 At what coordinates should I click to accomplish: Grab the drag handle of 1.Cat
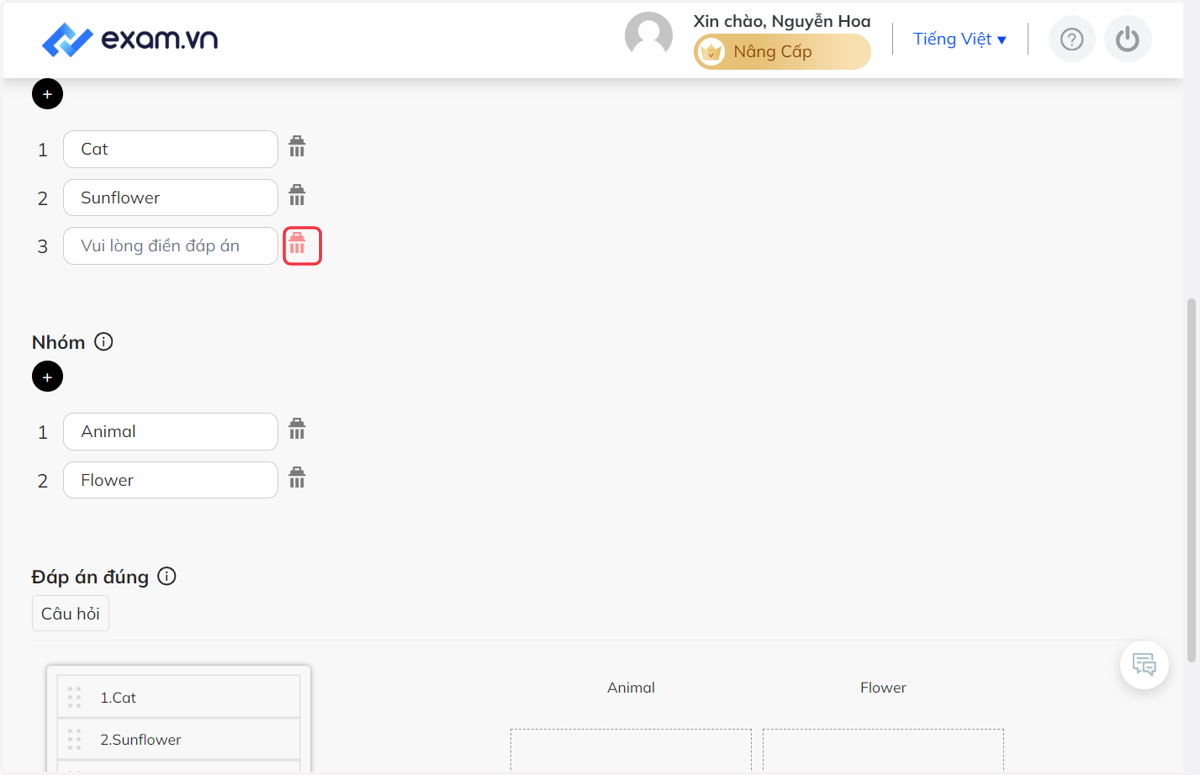coord(74,697)
